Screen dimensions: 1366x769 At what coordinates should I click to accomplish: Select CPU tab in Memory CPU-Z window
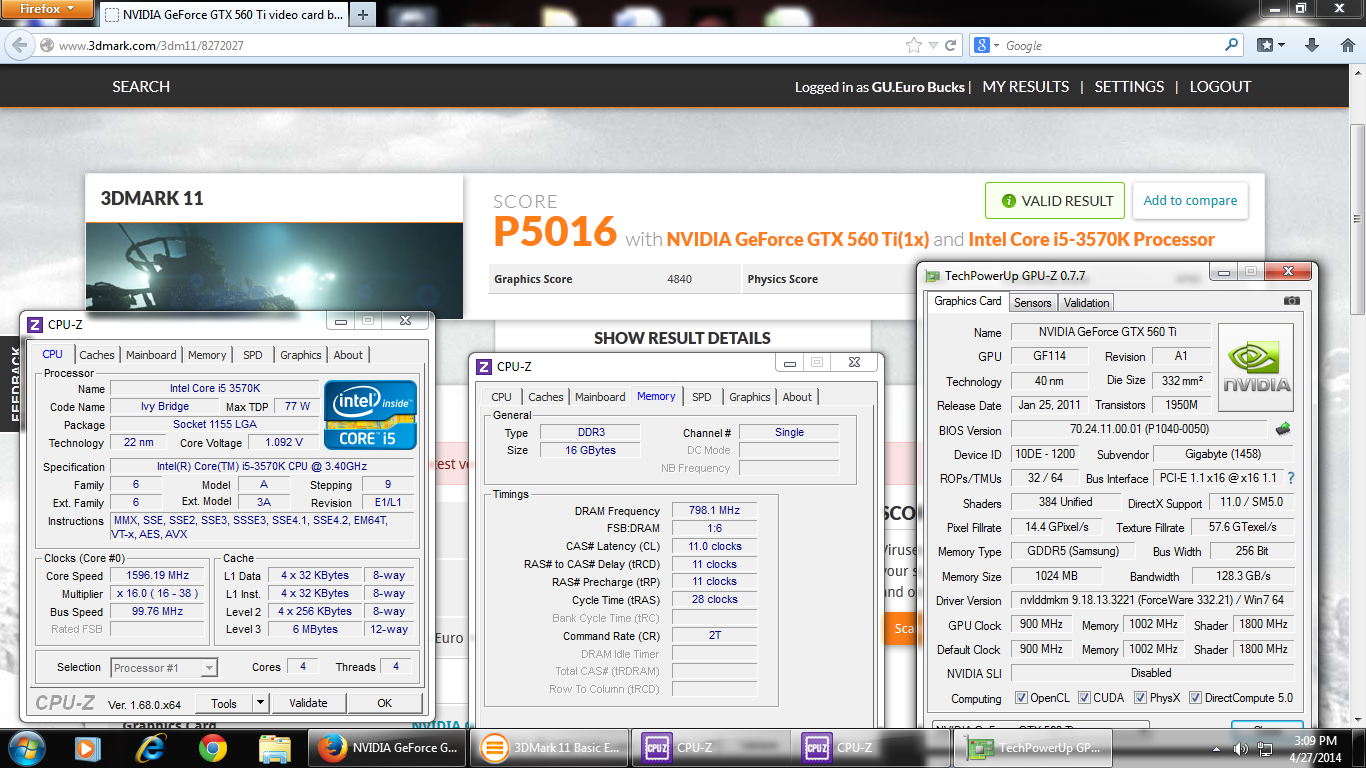click(x=502, y=397)
